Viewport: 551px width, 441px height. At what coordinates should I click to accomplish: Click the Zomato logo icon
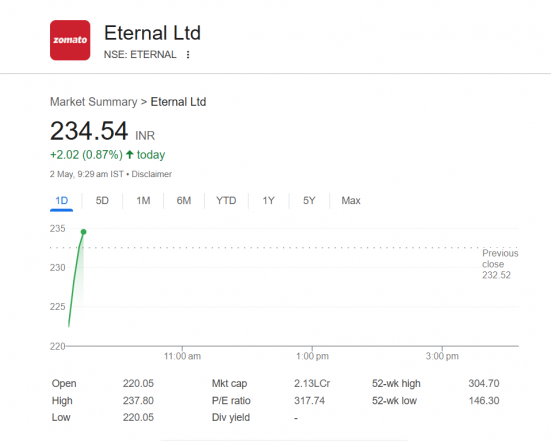point(70,40)
